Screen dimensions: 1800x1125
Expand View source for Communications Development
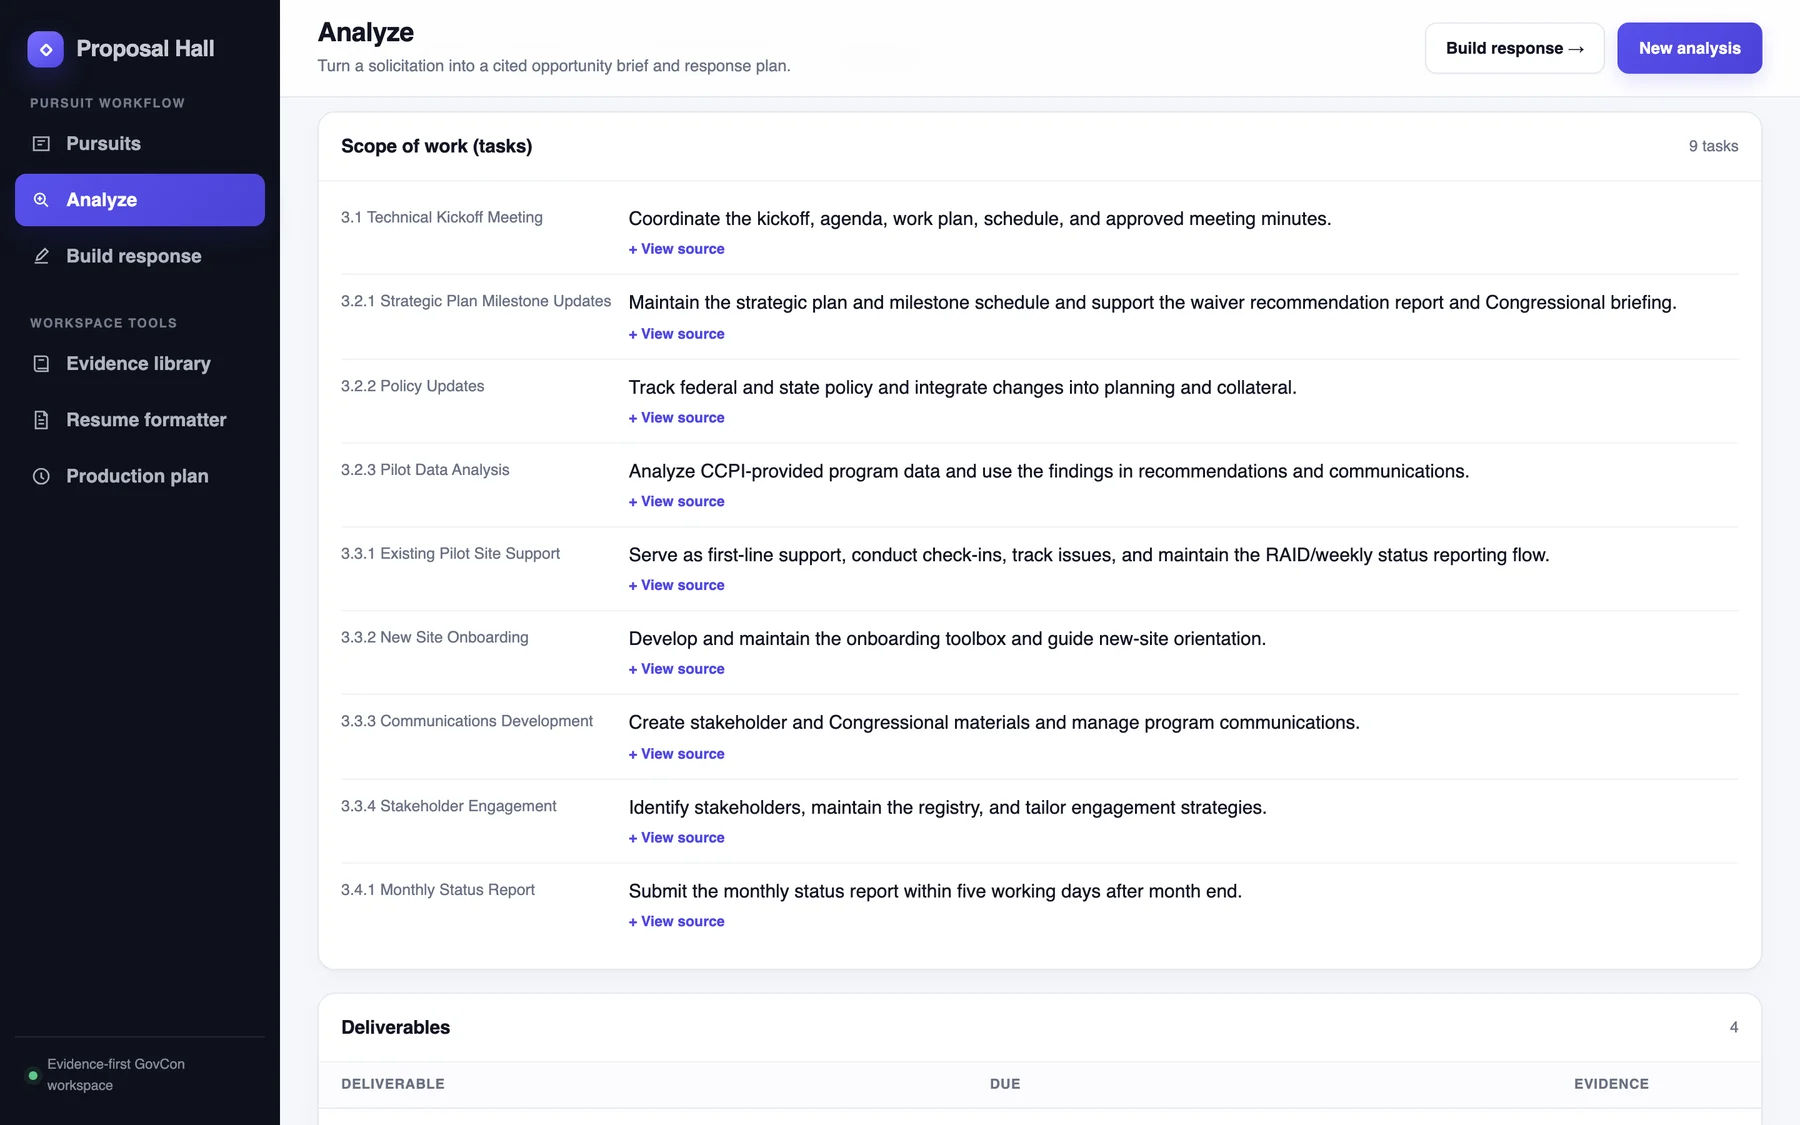(676, 754)
